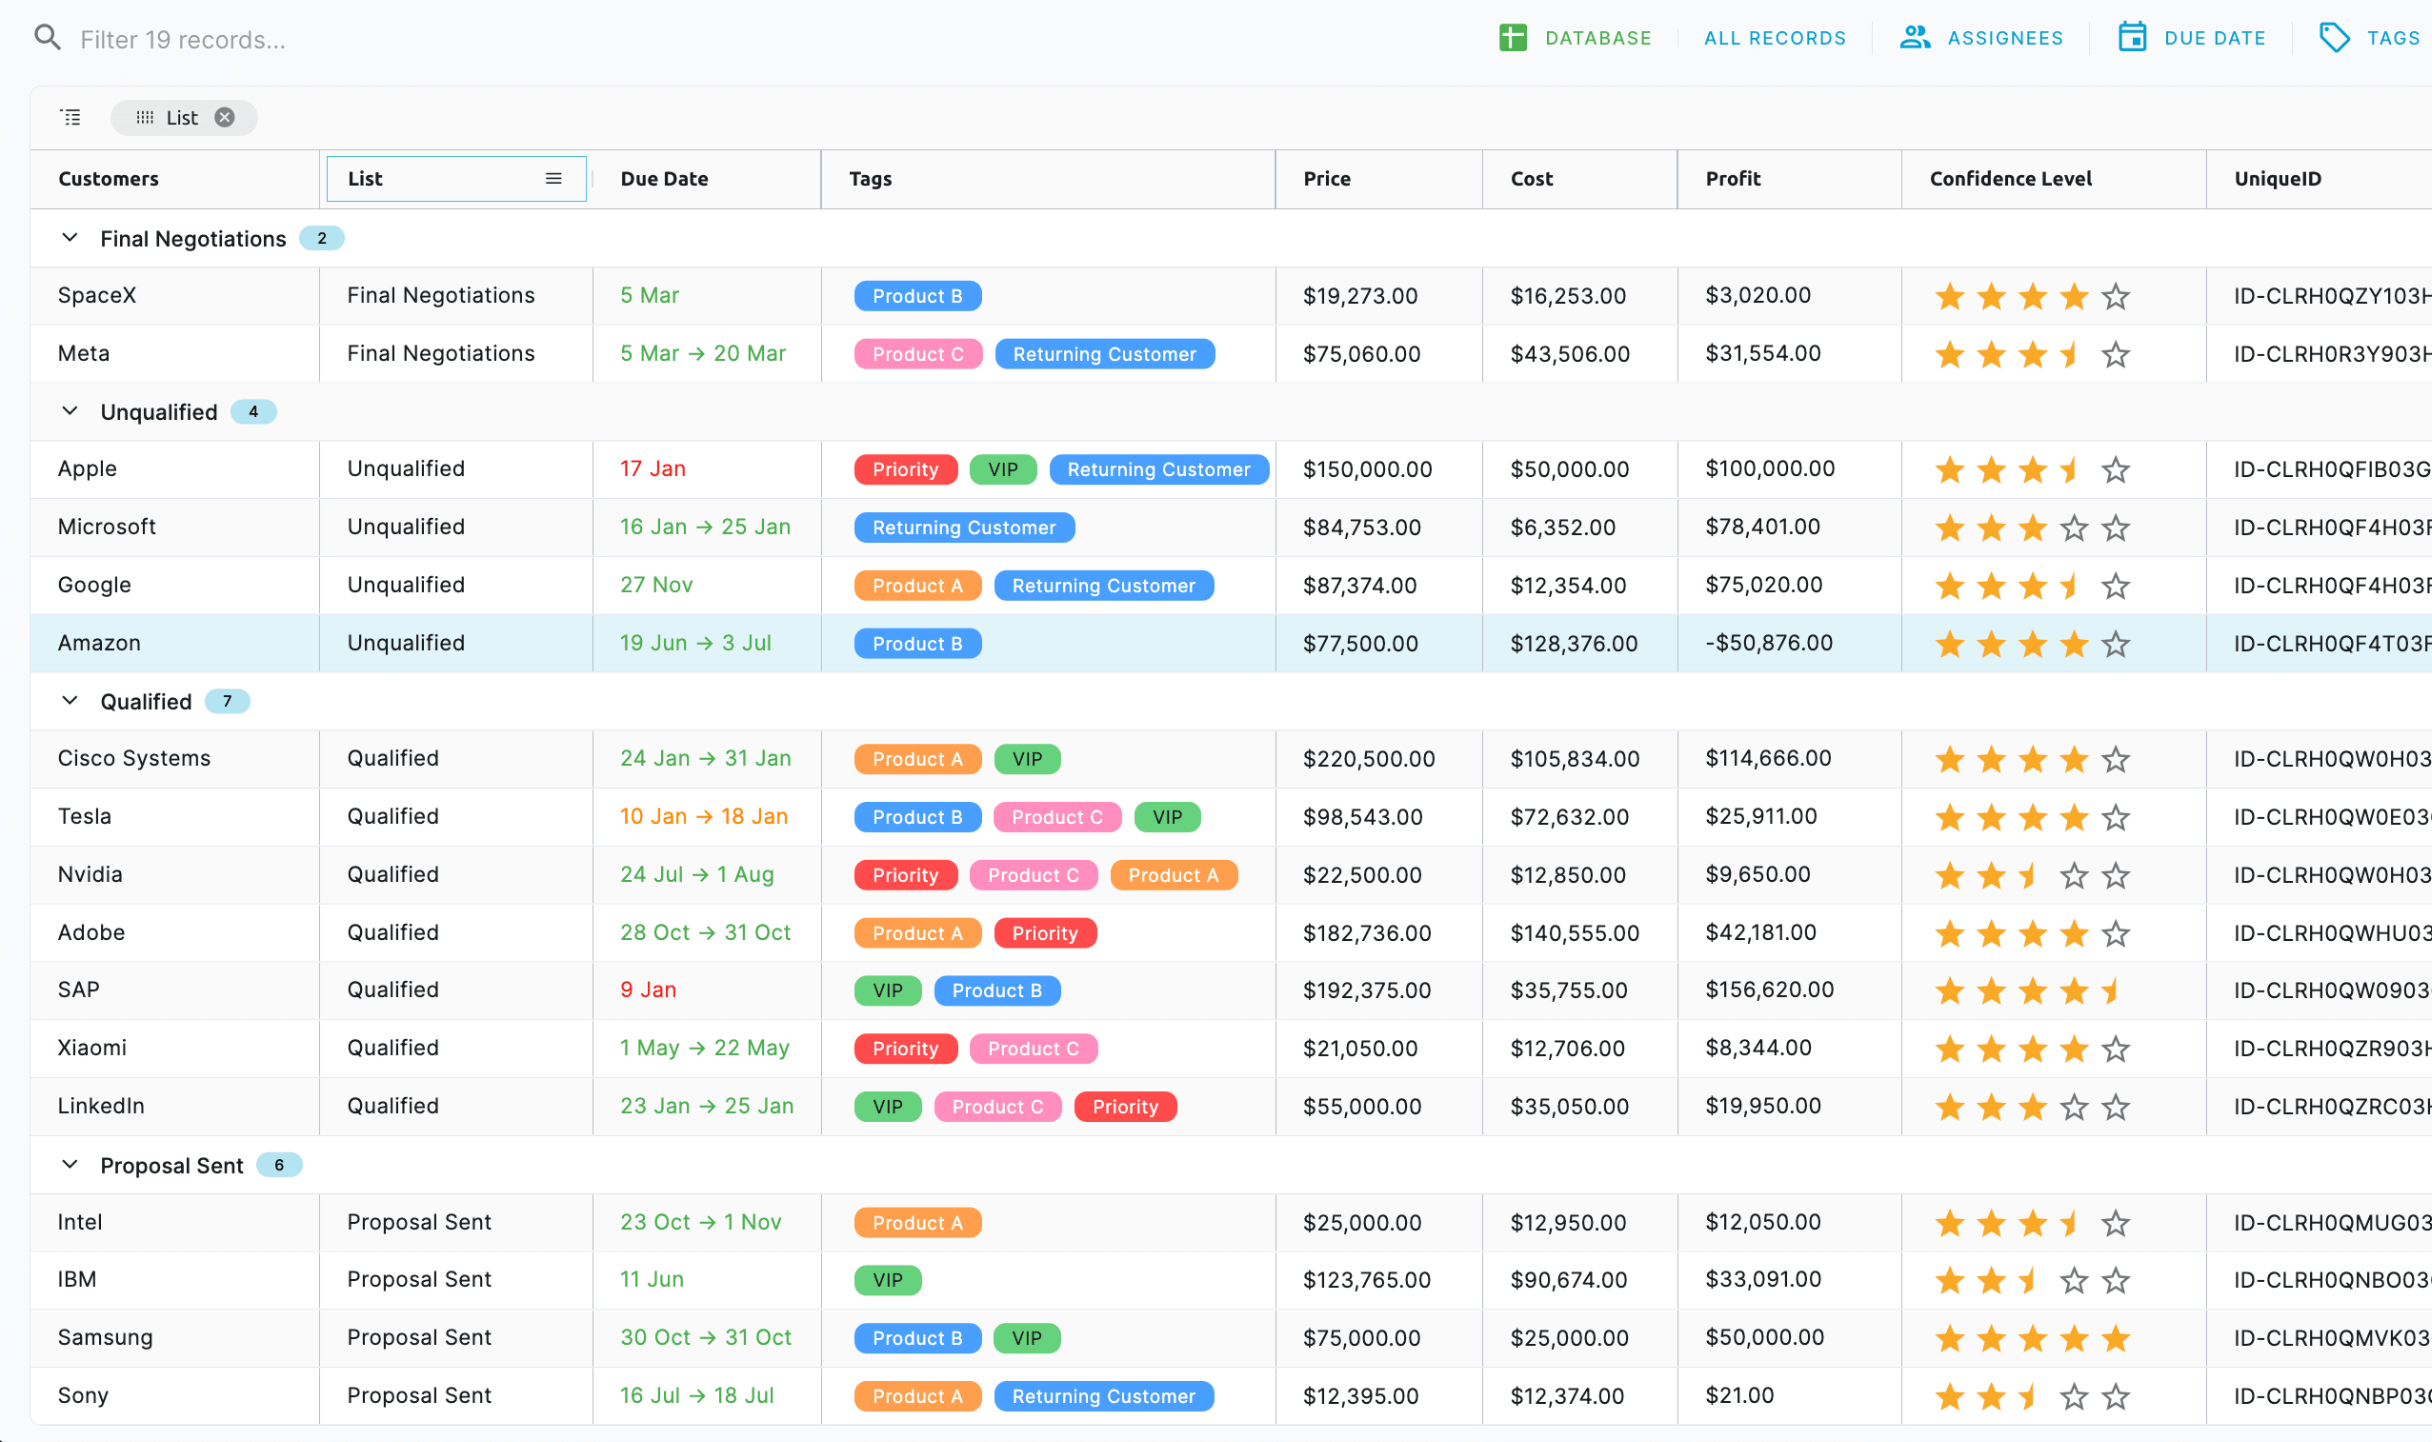The height and width of the screenshot is (1442, 2432).
Task: Remove the List chip using its X button
Action: tap(224, 117)
